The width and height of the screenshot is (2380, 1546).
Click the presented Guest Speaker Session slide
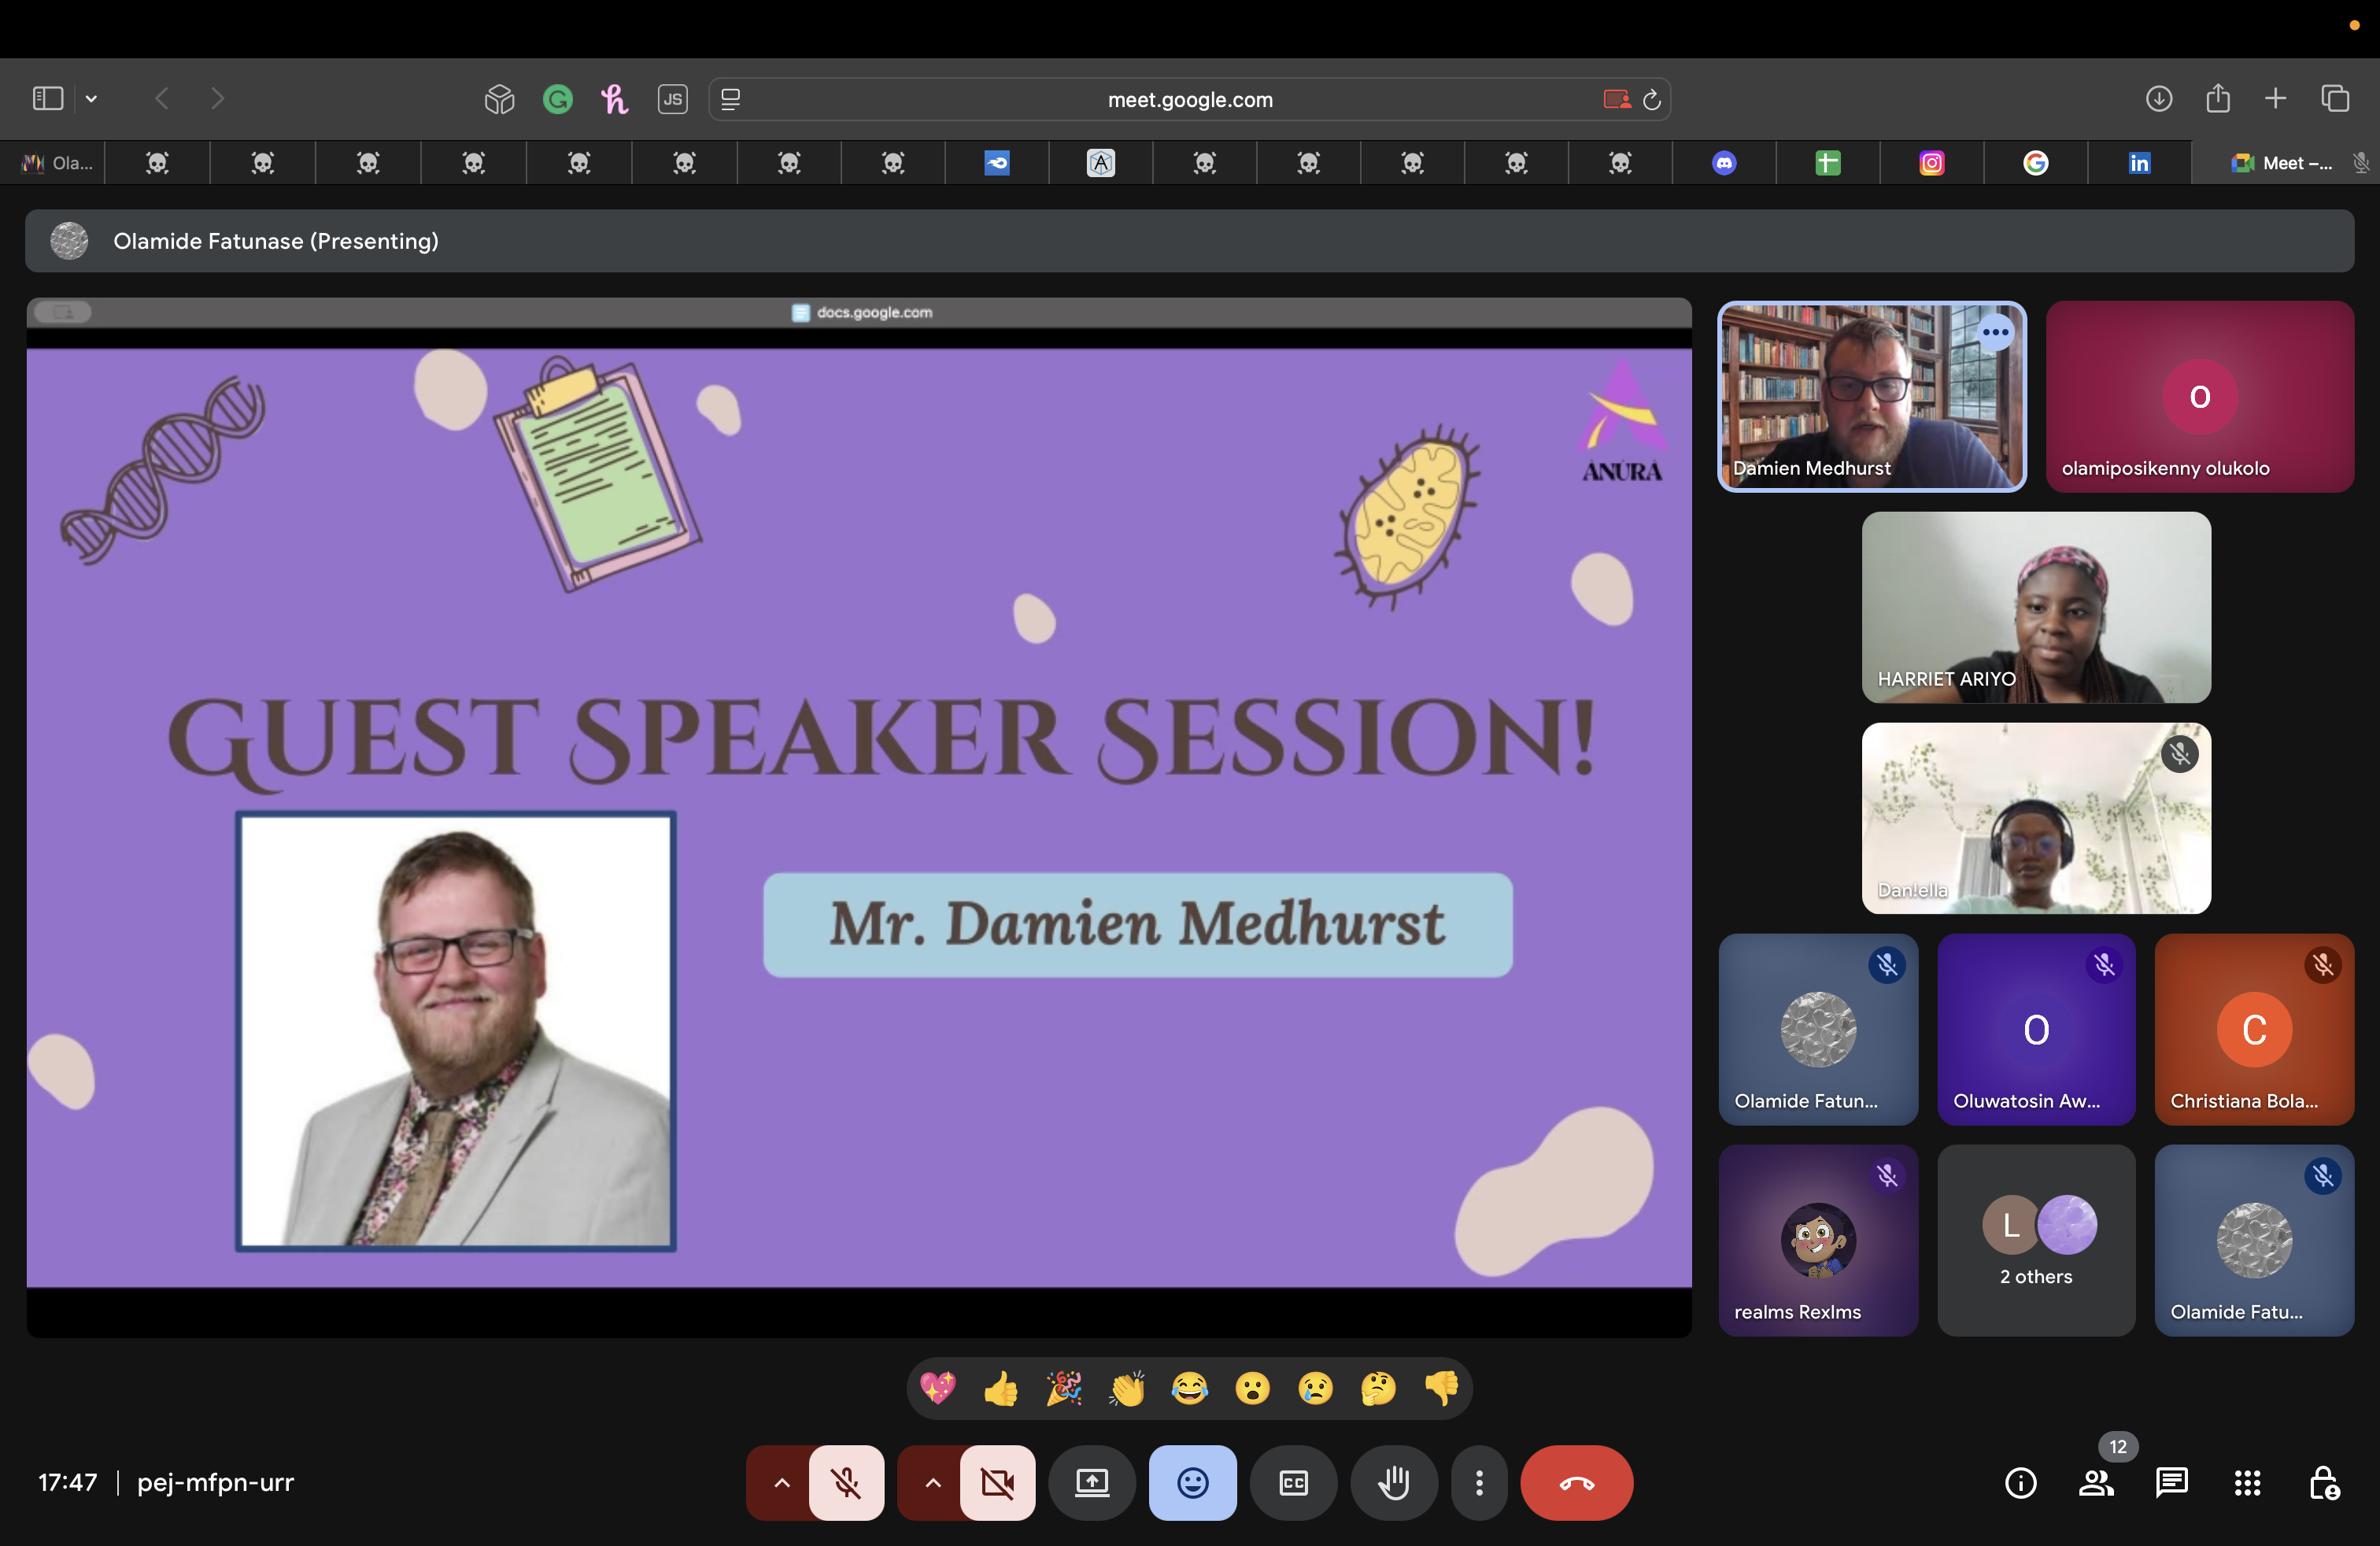tap(859, 817)
